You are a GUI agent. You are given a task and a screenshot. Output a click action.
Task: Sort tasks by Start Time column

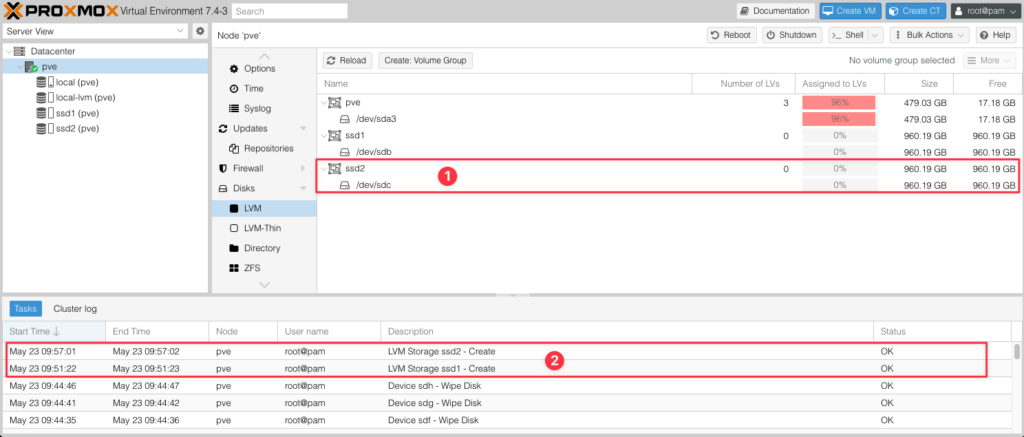pos(54,332)
